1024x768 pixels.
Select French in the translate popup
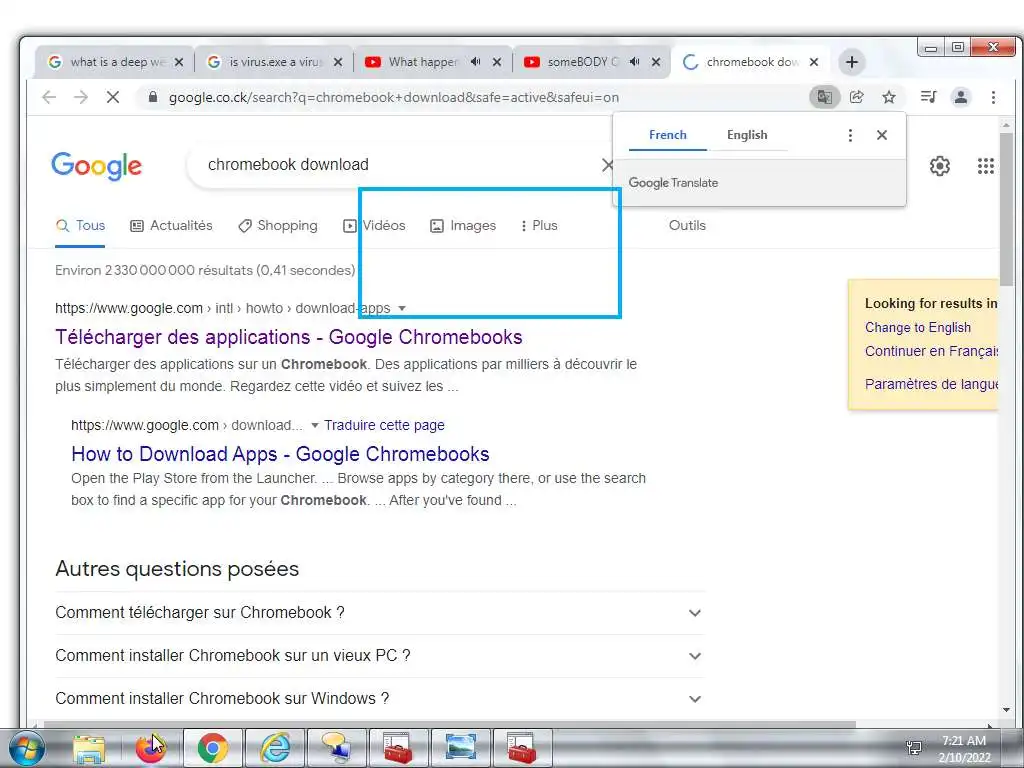pos(667,135)
